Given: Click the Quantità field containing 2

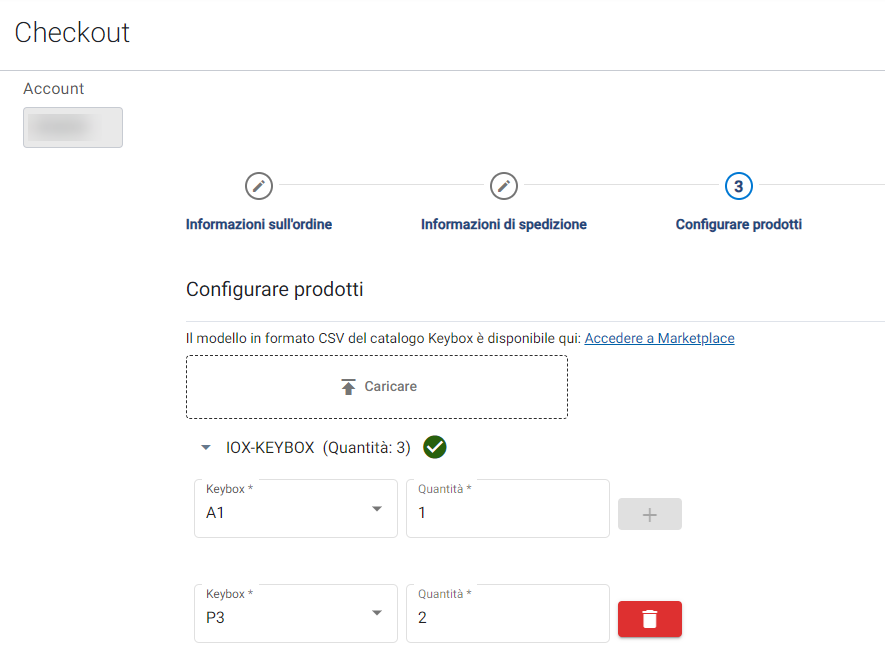Looking at the screenshot, I should click(507, 616).
